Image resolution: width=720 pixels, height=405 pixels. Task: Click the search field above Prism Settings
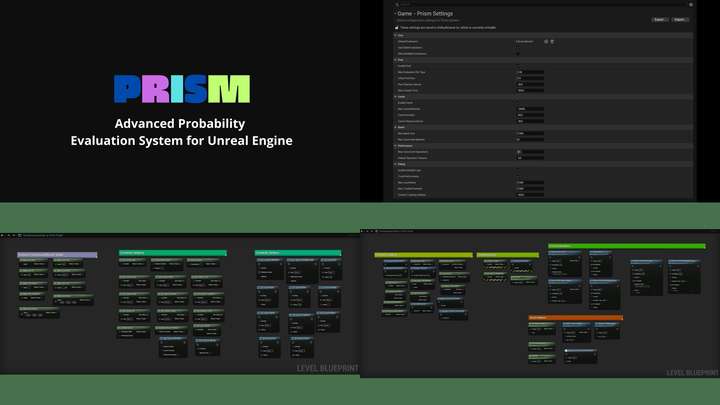540,5
